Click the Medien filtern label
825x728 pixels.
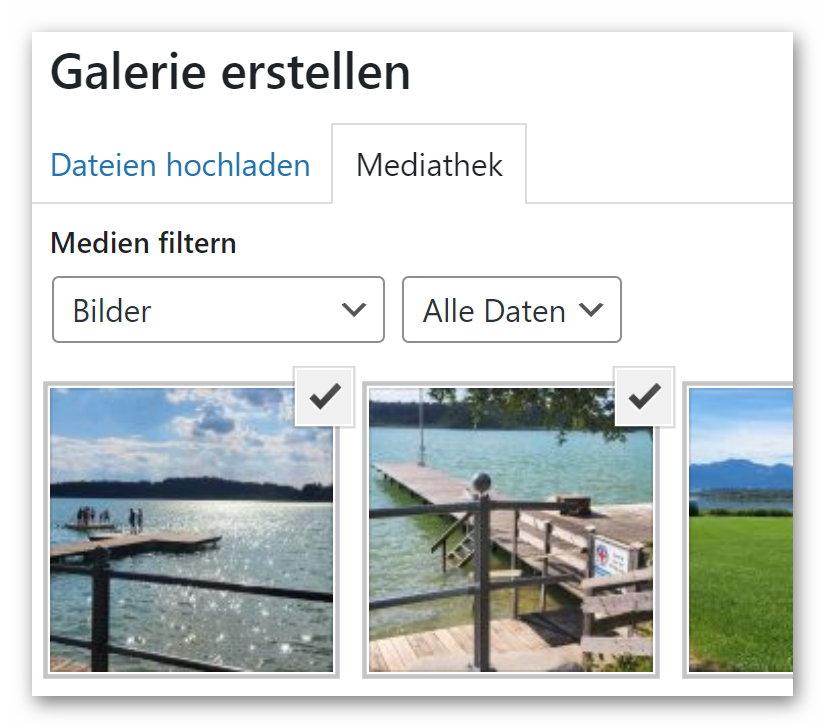click(x=143, y=243)
